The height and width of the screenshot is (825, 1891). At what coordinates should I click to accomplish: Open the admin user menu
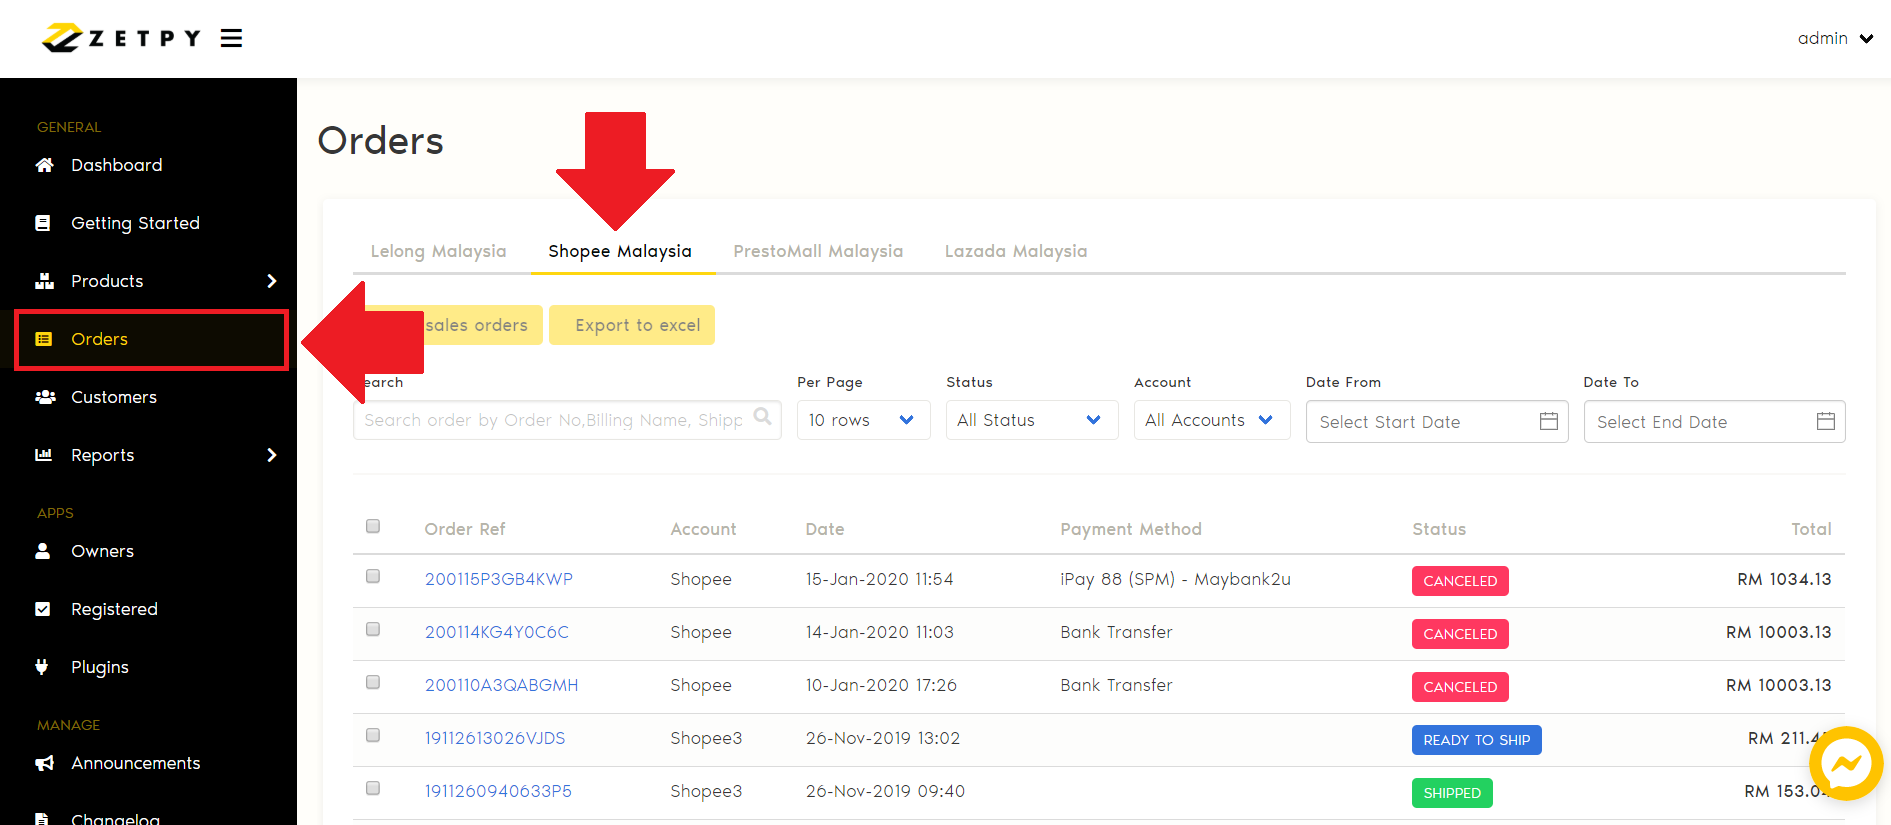pyautogui.click(x=1834, y=38)
